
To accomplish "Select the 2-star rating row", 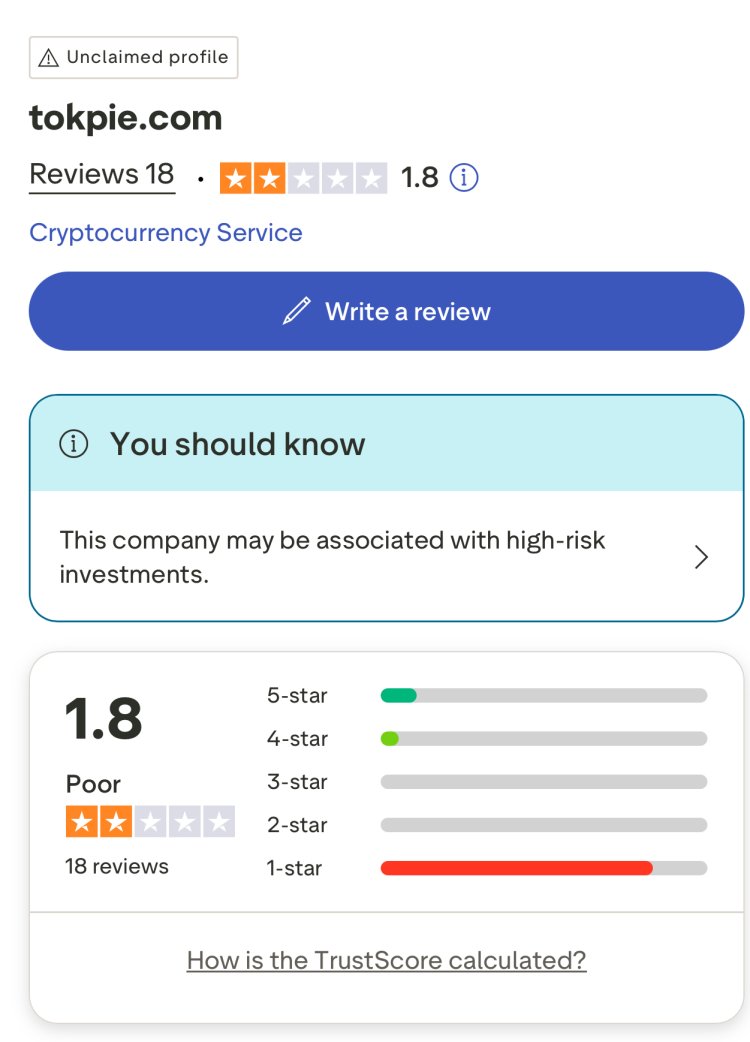I will (297, 825).
